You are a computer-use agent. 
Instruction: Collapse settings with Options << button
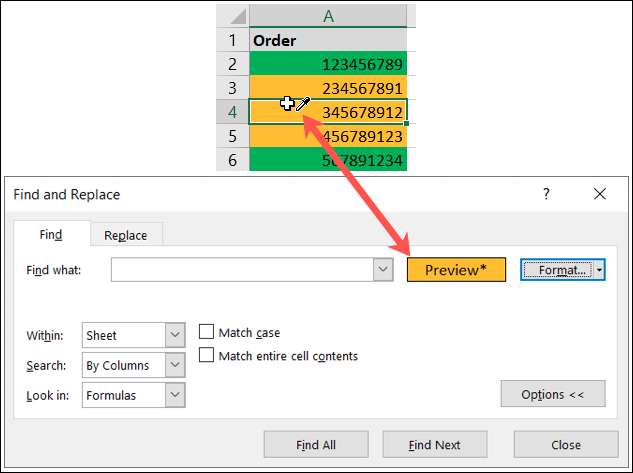pyautogui.click(x=552, y=394)
